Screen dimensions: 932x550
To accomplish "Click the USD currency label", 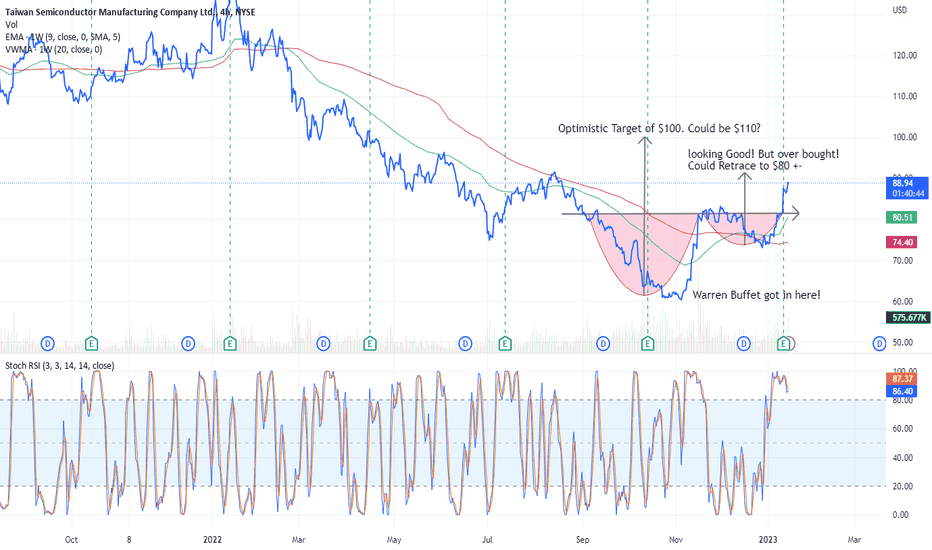I will click(x=900, y=10).
